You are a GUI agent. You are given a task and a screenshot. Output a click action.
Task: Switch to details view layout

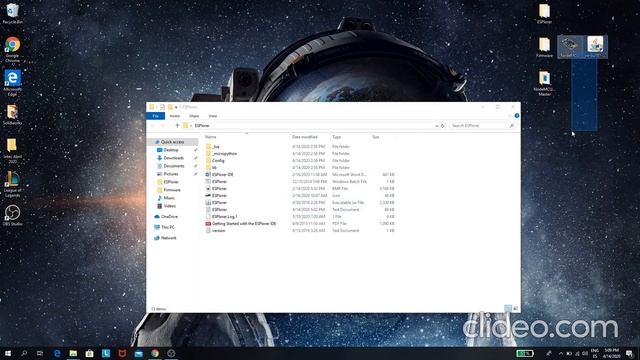click(508, 309)
